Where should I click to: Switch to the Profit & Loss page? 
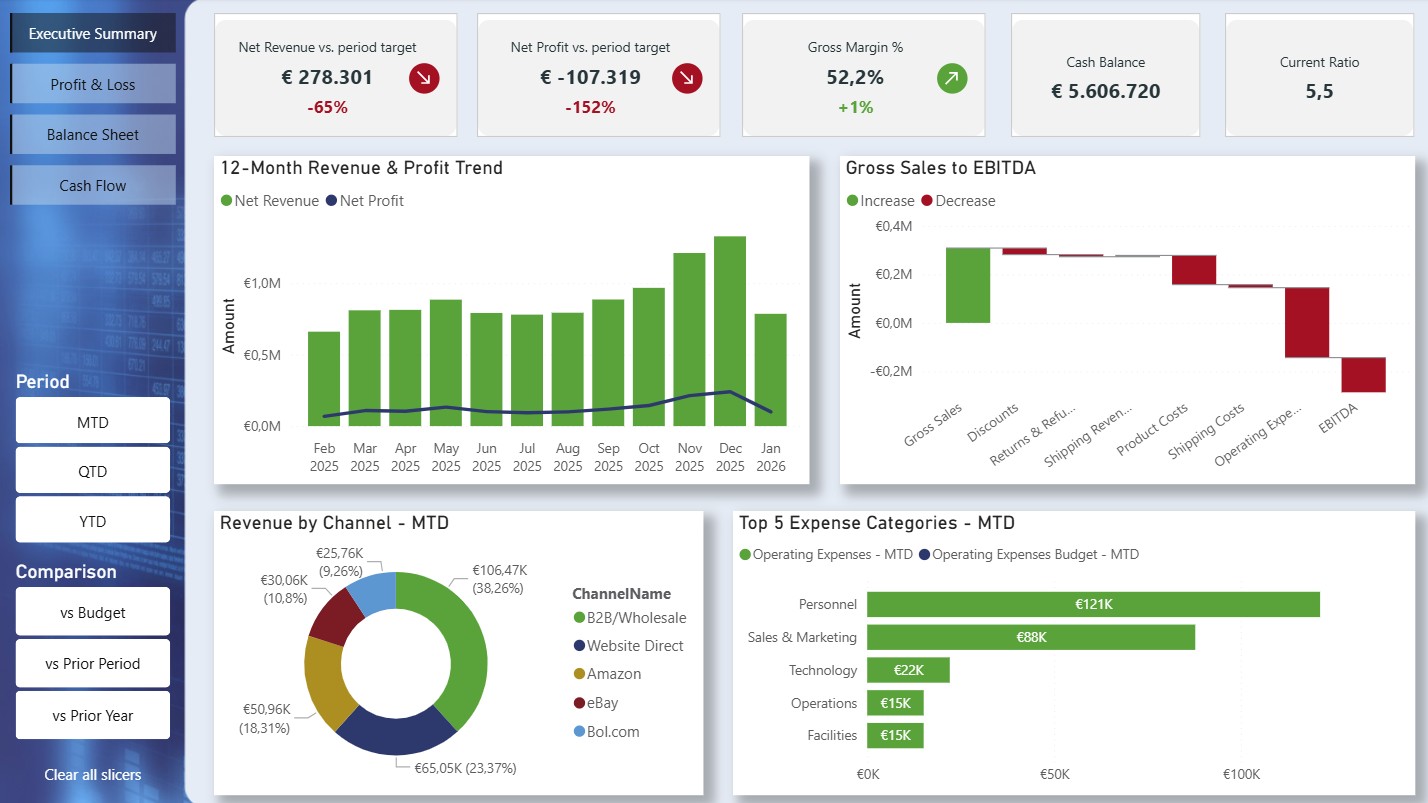pyautogui.click(x=92, y=83)
